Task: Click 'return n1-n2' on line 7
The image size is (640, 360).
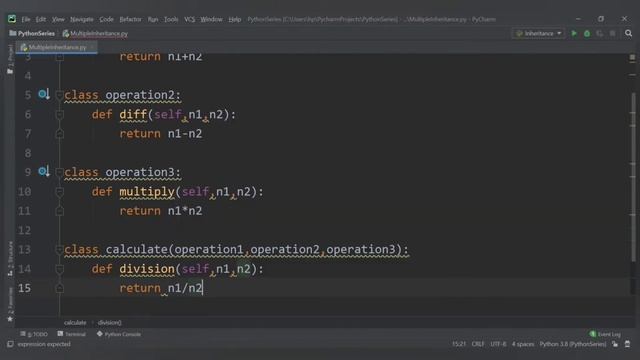Action: [x=161, y=133]
